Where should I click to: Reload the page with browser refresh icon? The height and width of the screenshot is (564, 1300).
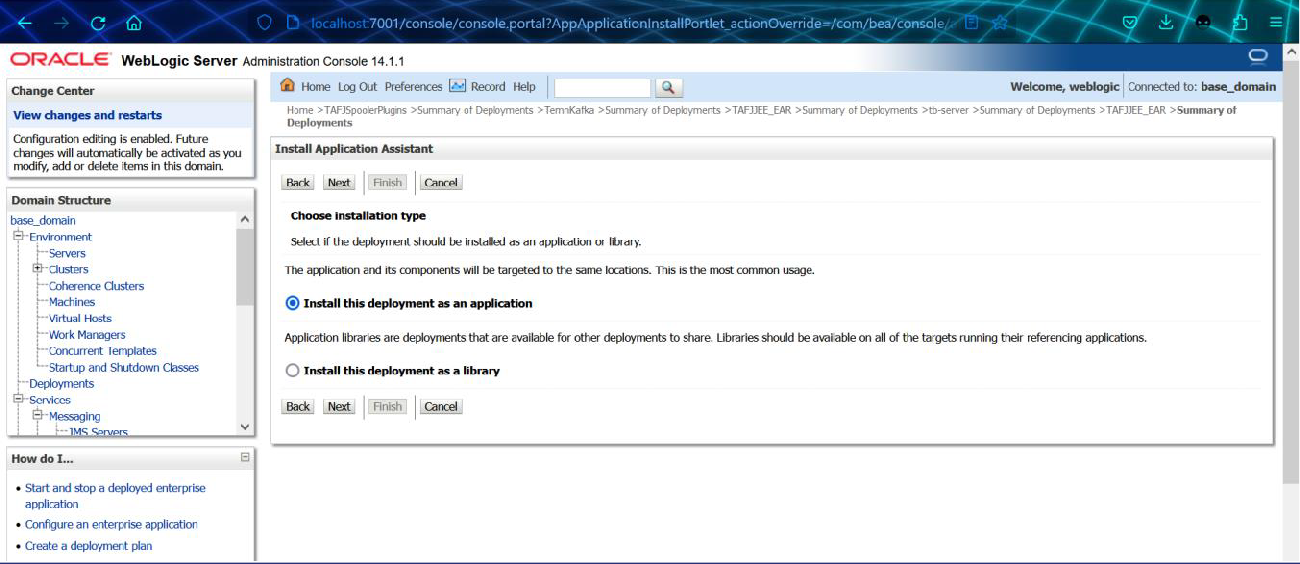98,22
